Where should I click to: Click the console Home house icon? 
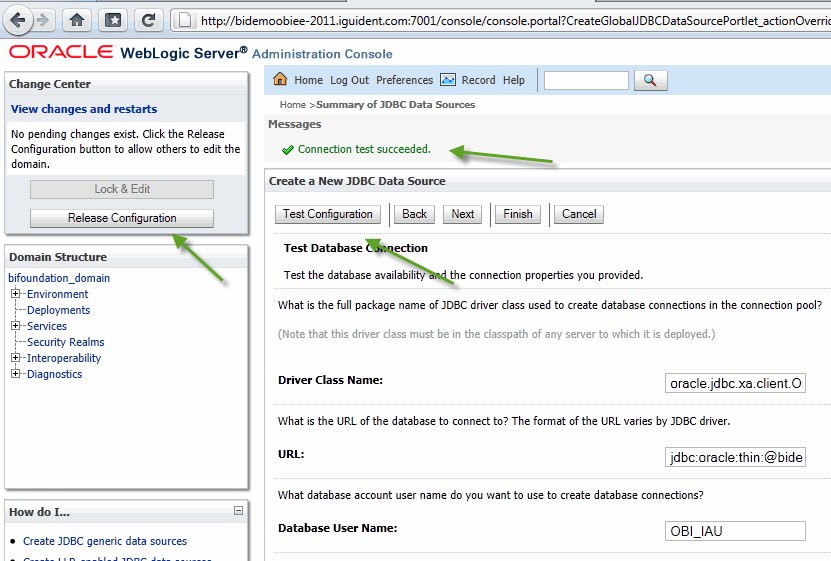[280, 79]
